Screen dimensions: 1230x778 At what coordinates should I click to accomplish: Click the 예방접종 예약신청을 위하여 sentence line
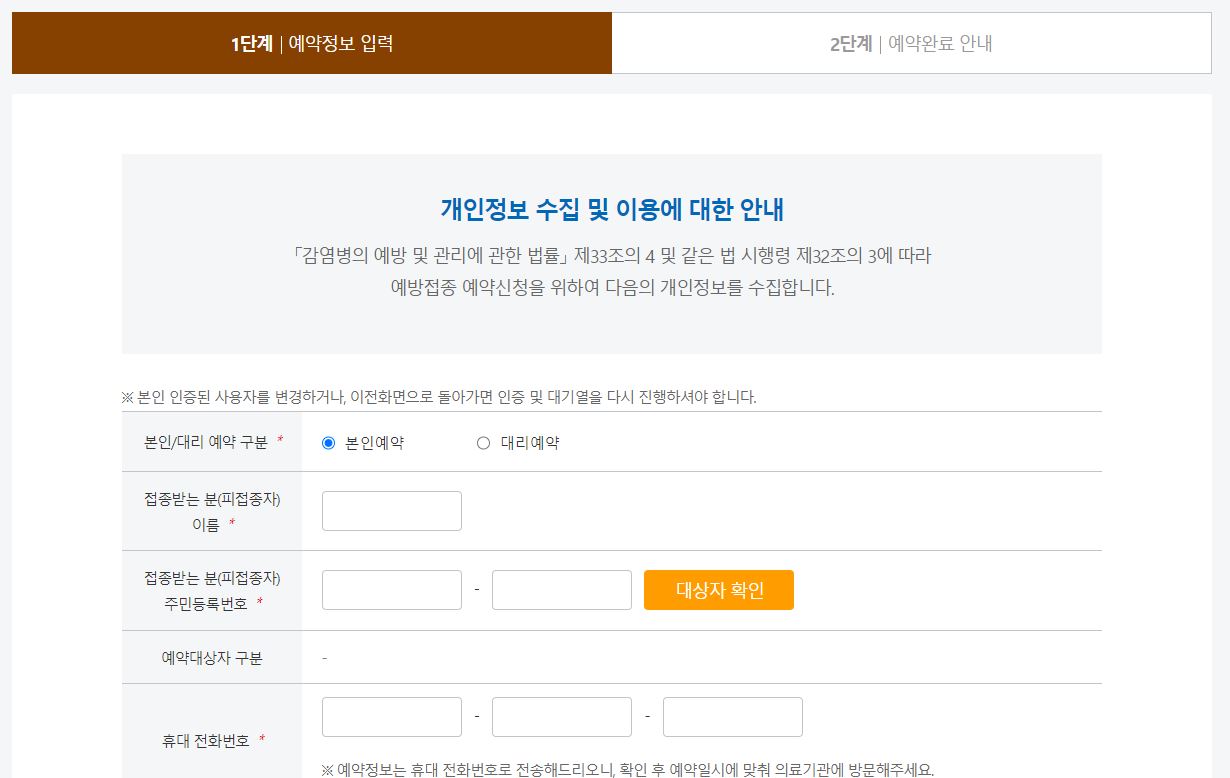612,288
